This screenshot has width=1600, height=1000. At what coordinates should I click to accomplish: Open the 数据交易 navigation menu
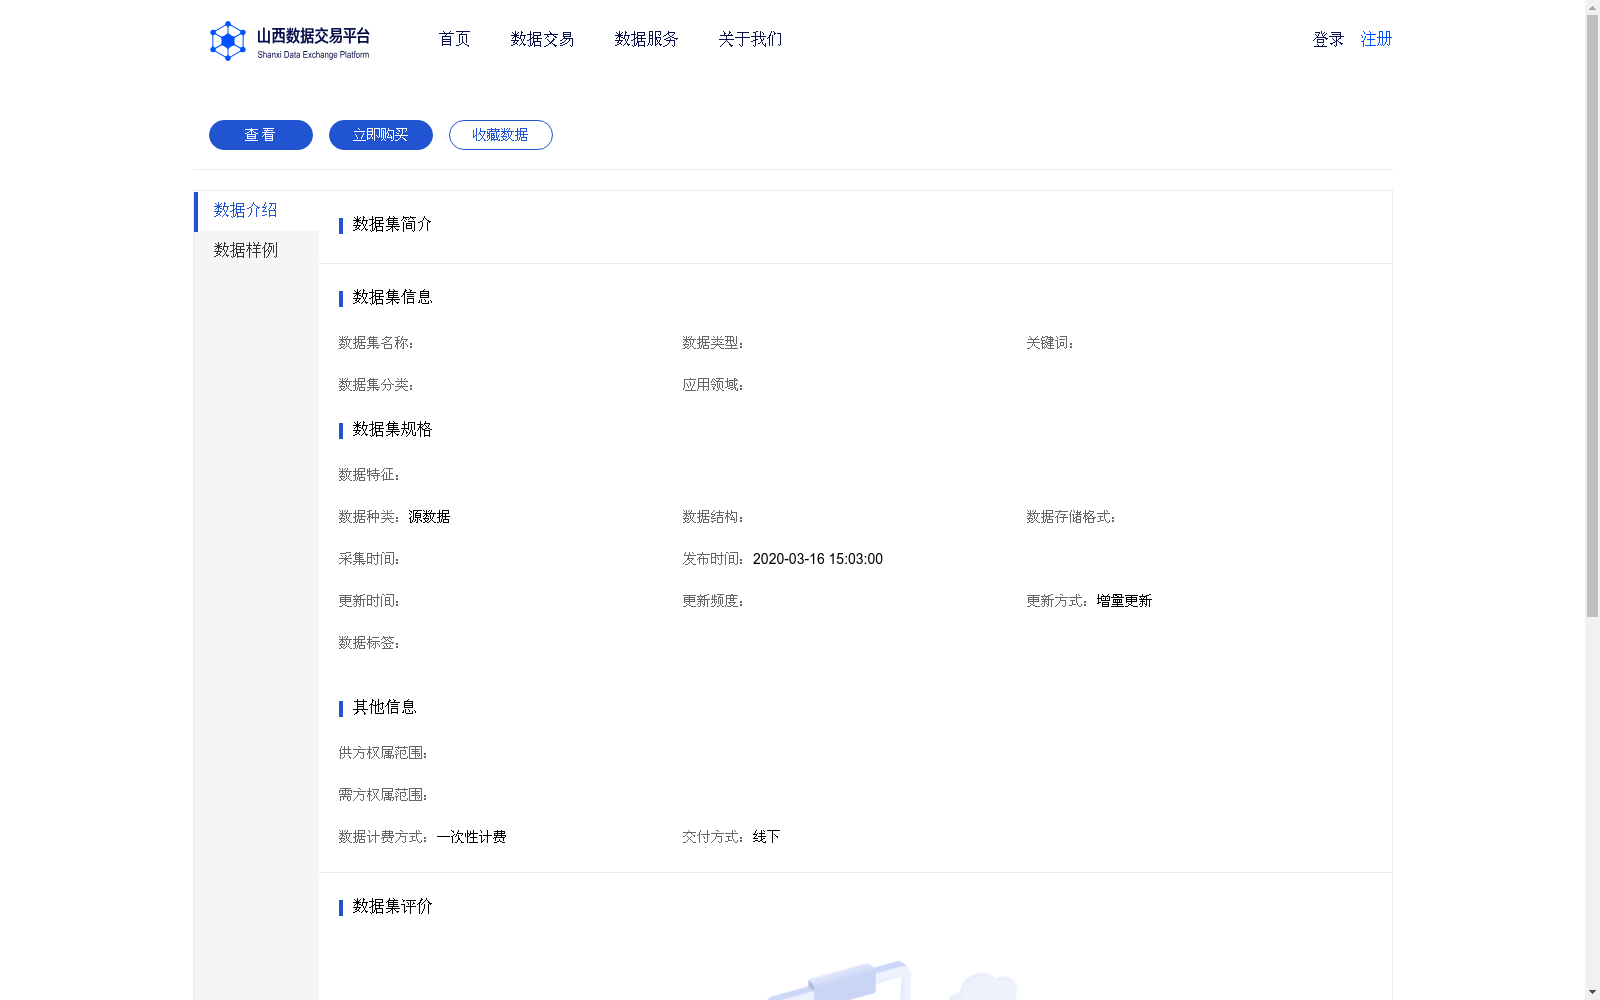click(x=541, y=39)
